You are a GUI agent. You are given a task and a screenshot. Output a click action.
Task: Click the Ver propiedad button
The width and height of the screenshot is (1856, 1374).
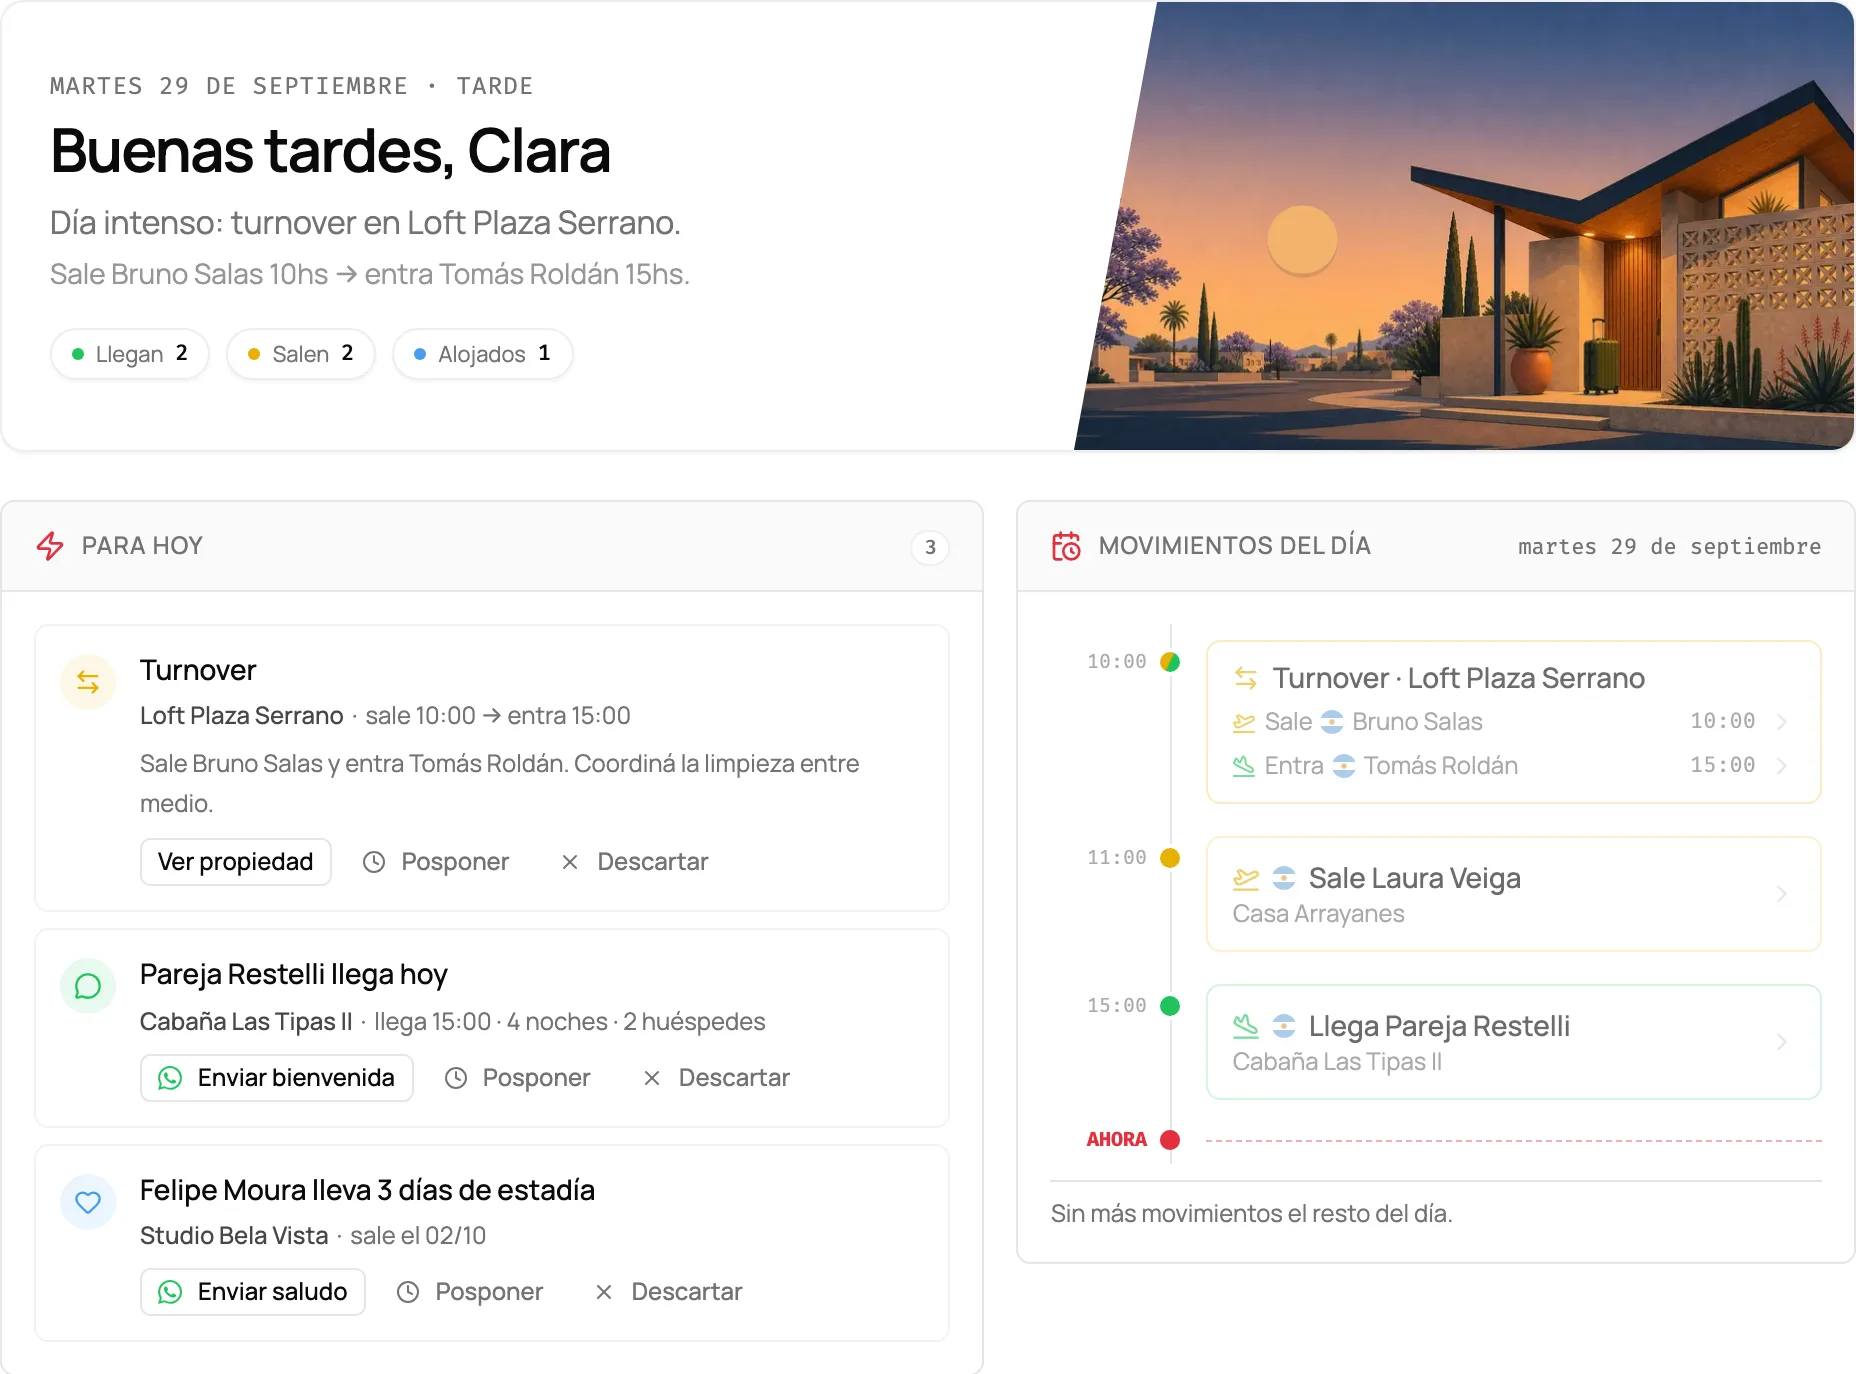click(236, 862)
